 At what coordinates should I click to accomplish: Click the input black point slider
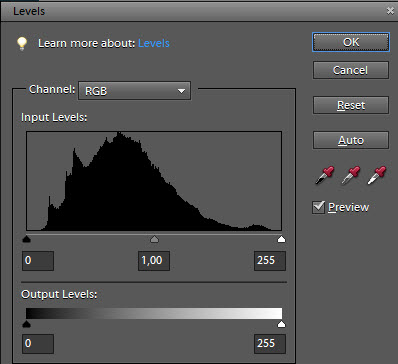[26, 239]
